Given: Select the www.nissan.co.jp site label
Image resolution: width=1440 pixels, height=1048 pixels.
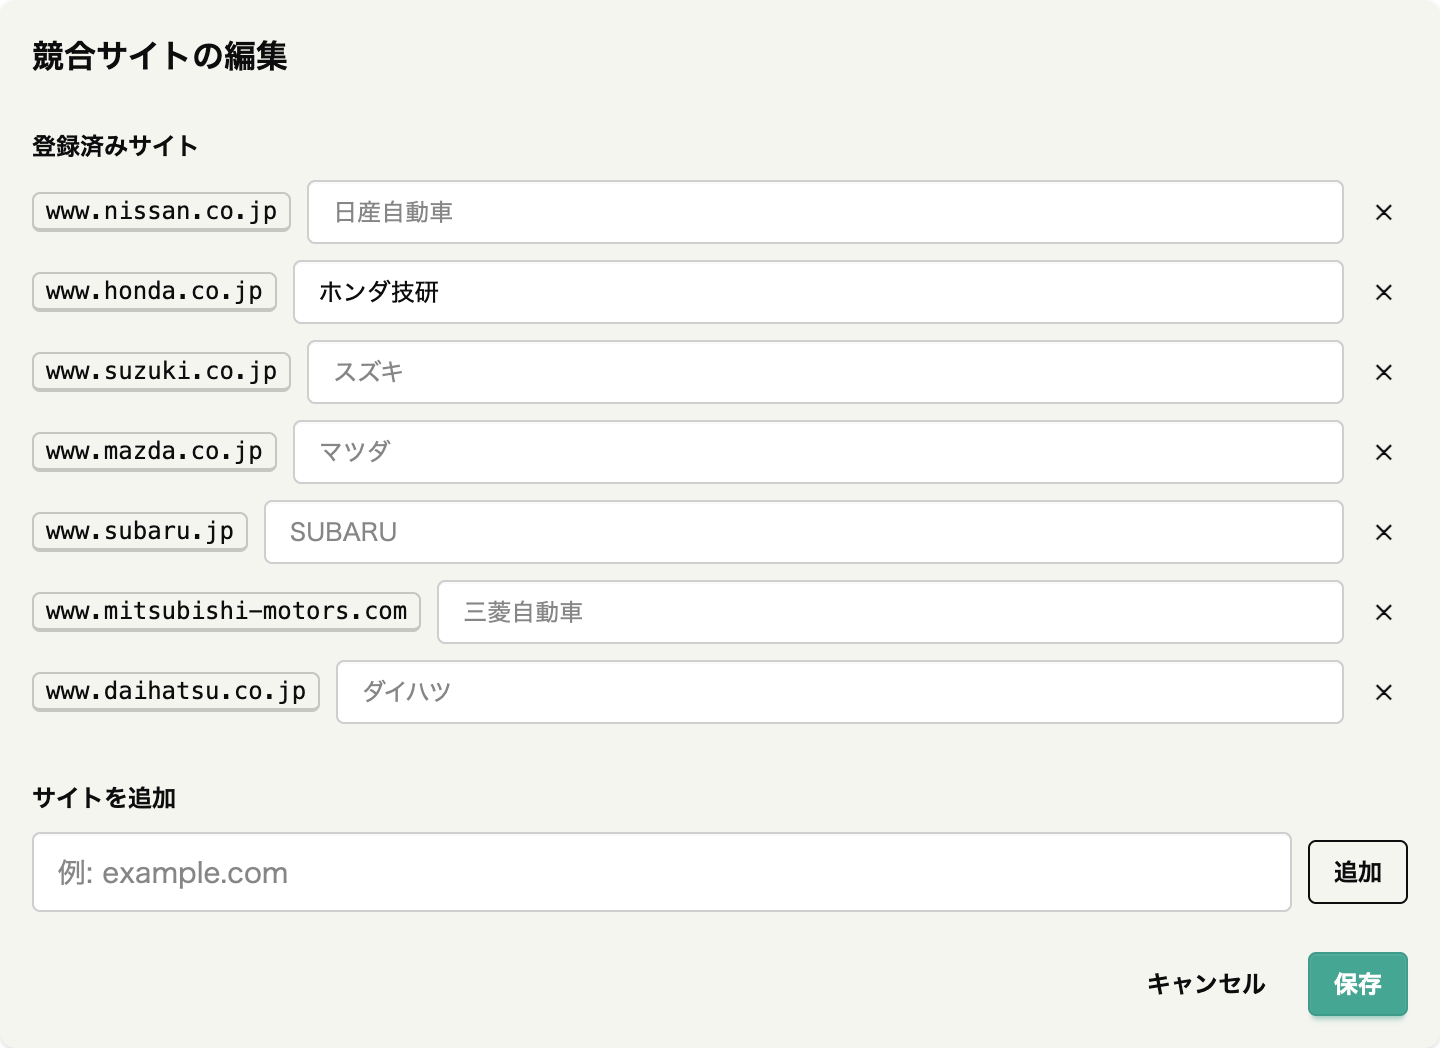Looking at the screenshot, I should 161,212.
